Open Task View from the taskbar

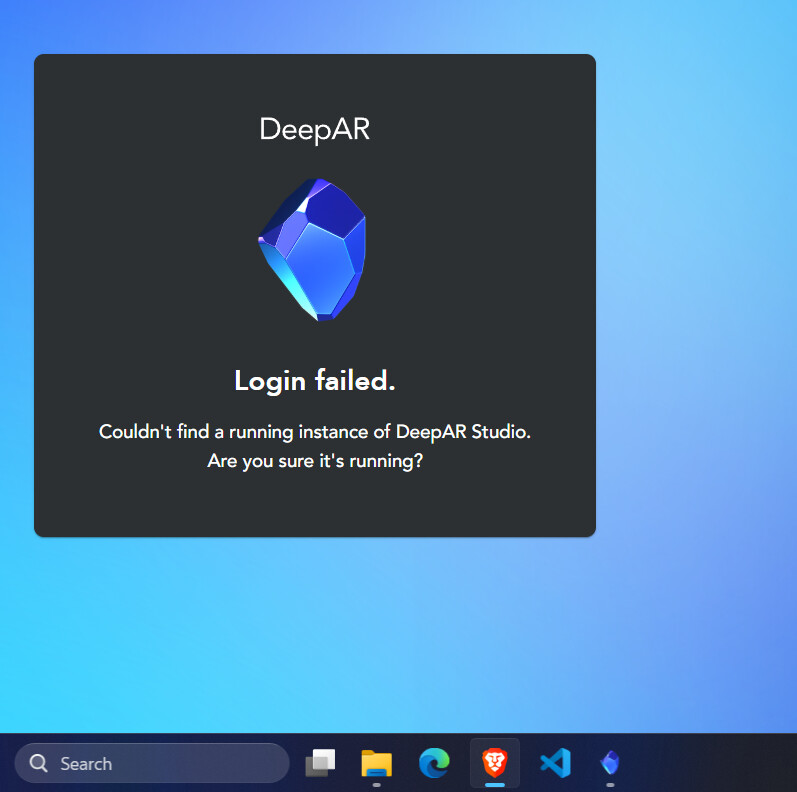pos(320,763)
